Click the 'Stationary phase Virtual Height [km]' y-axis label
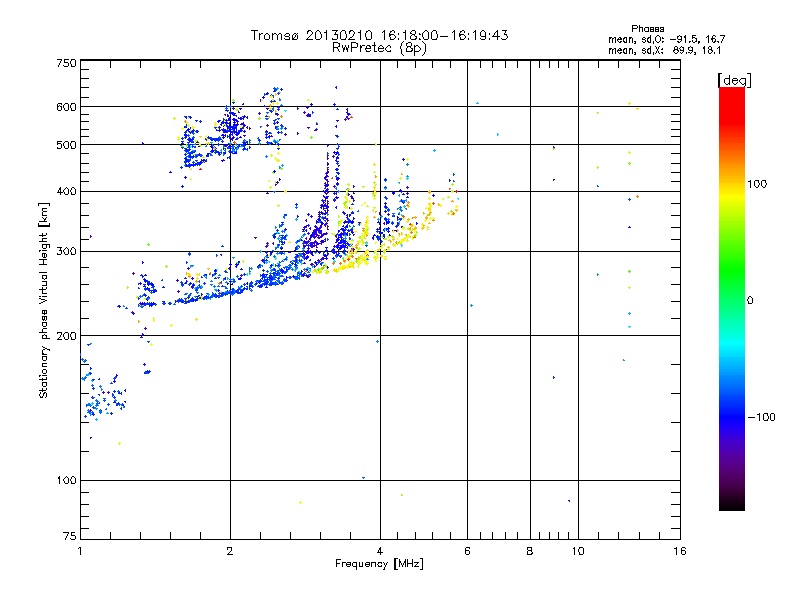The width and height of the screenshot is (800, 600). [43, 300]
